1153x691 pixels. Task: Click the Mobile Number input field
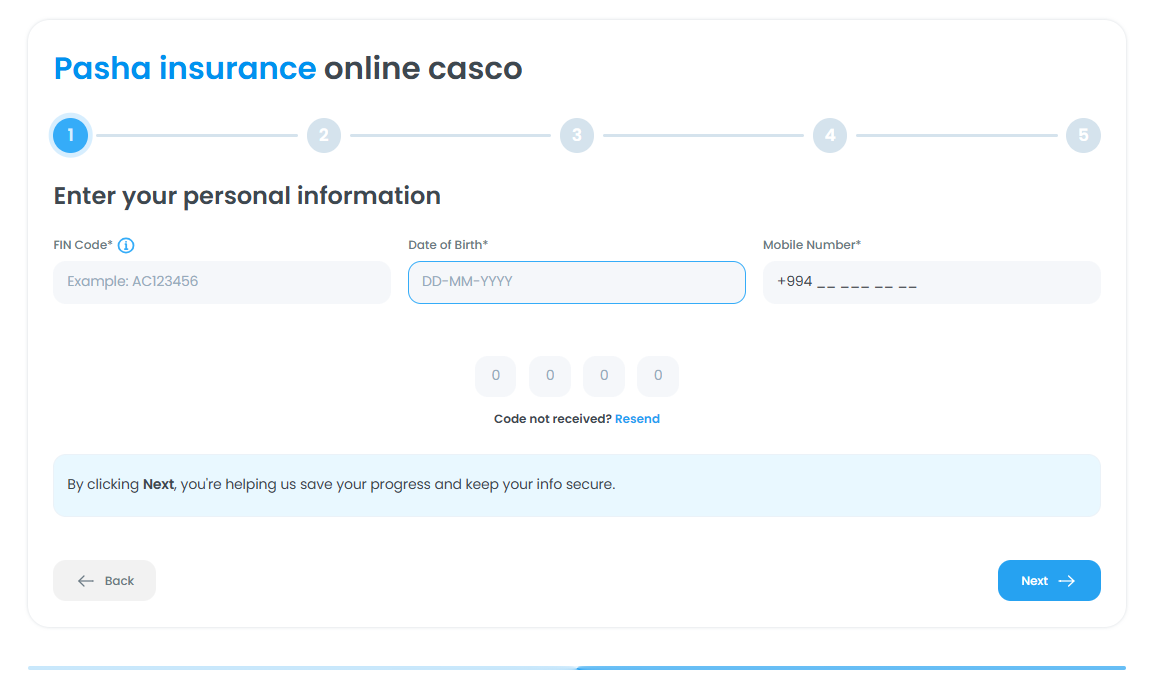click(x=932, y=282)
